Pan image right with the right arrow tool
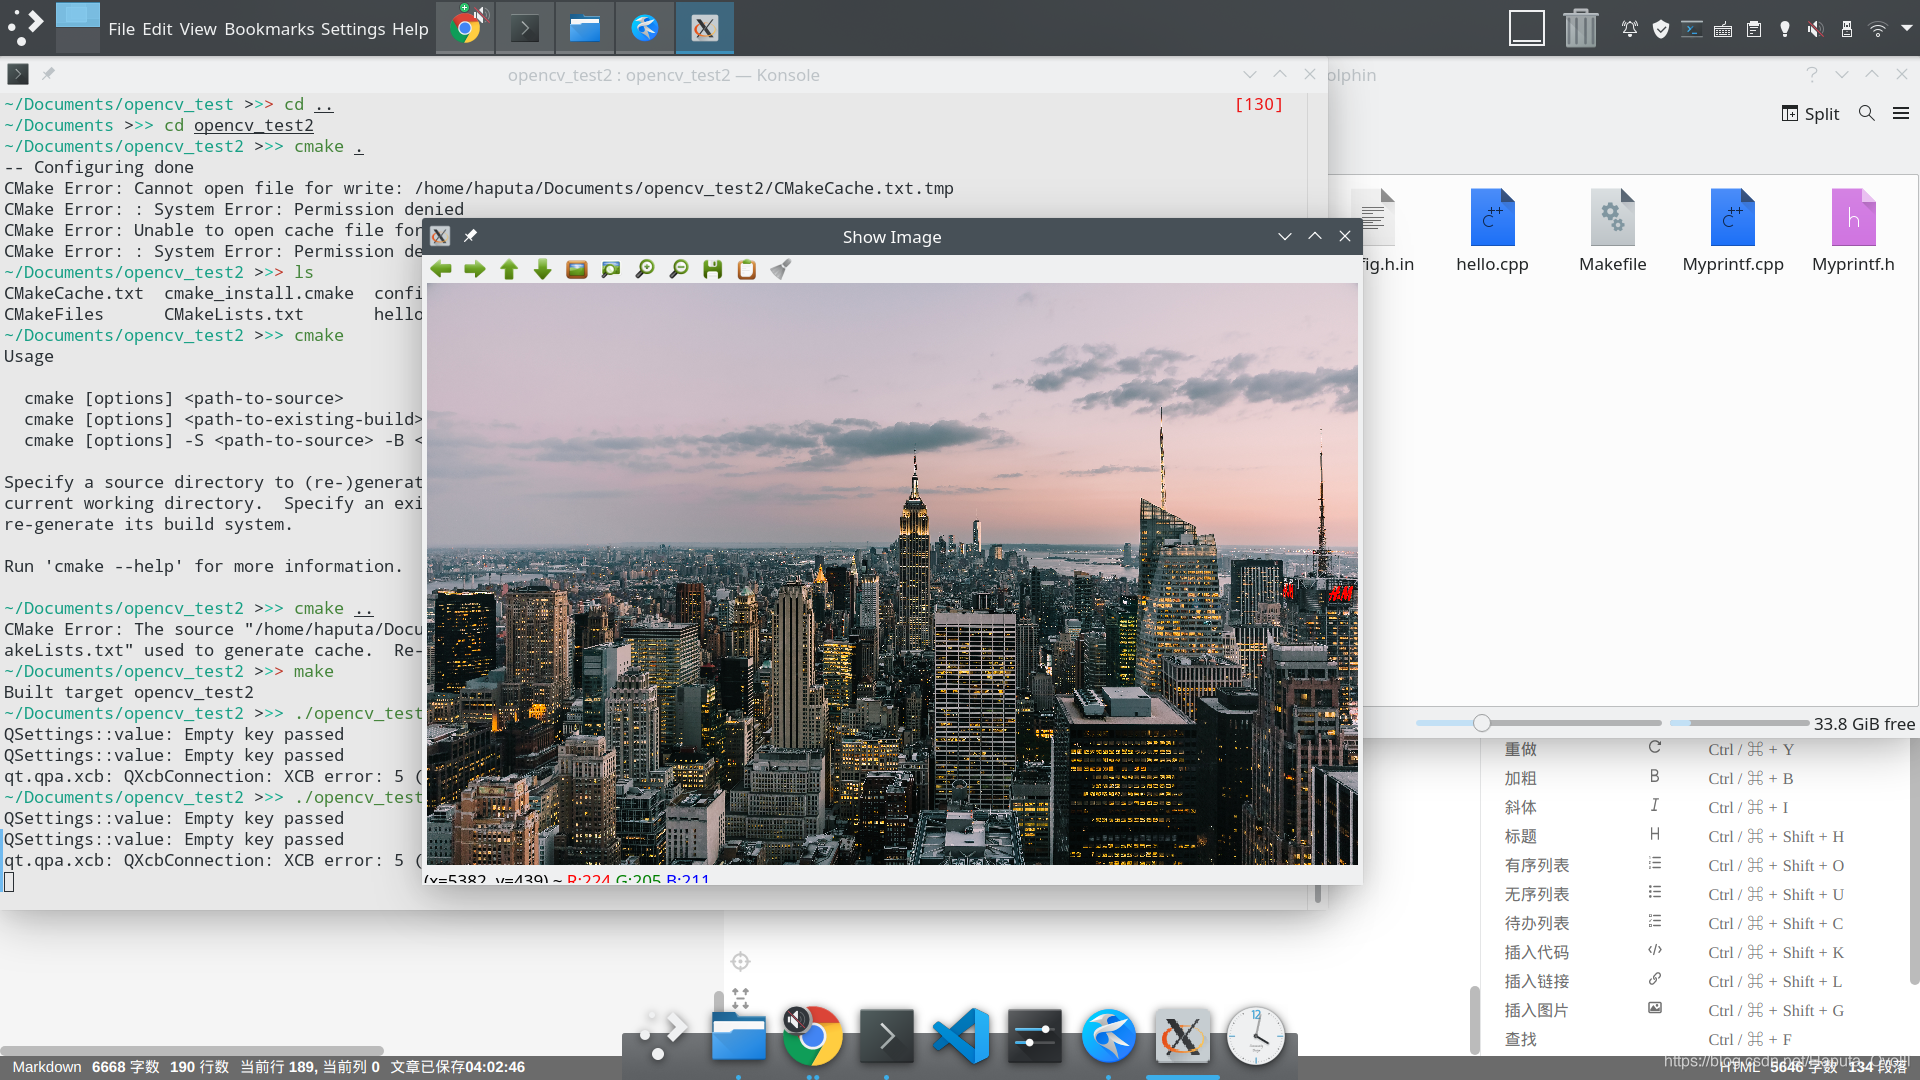Screen dimensions: 1920x1080 [475, 269]
